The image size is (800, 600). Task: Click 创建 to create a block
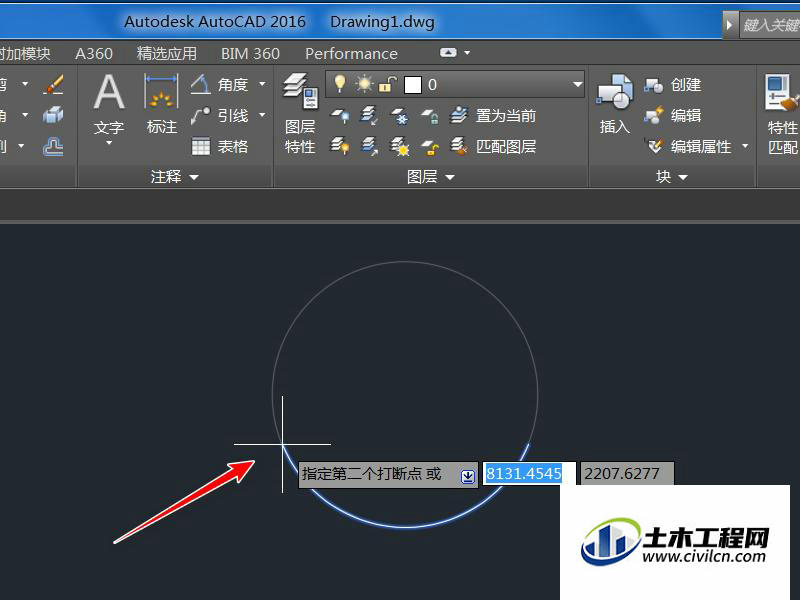[672, 85]
